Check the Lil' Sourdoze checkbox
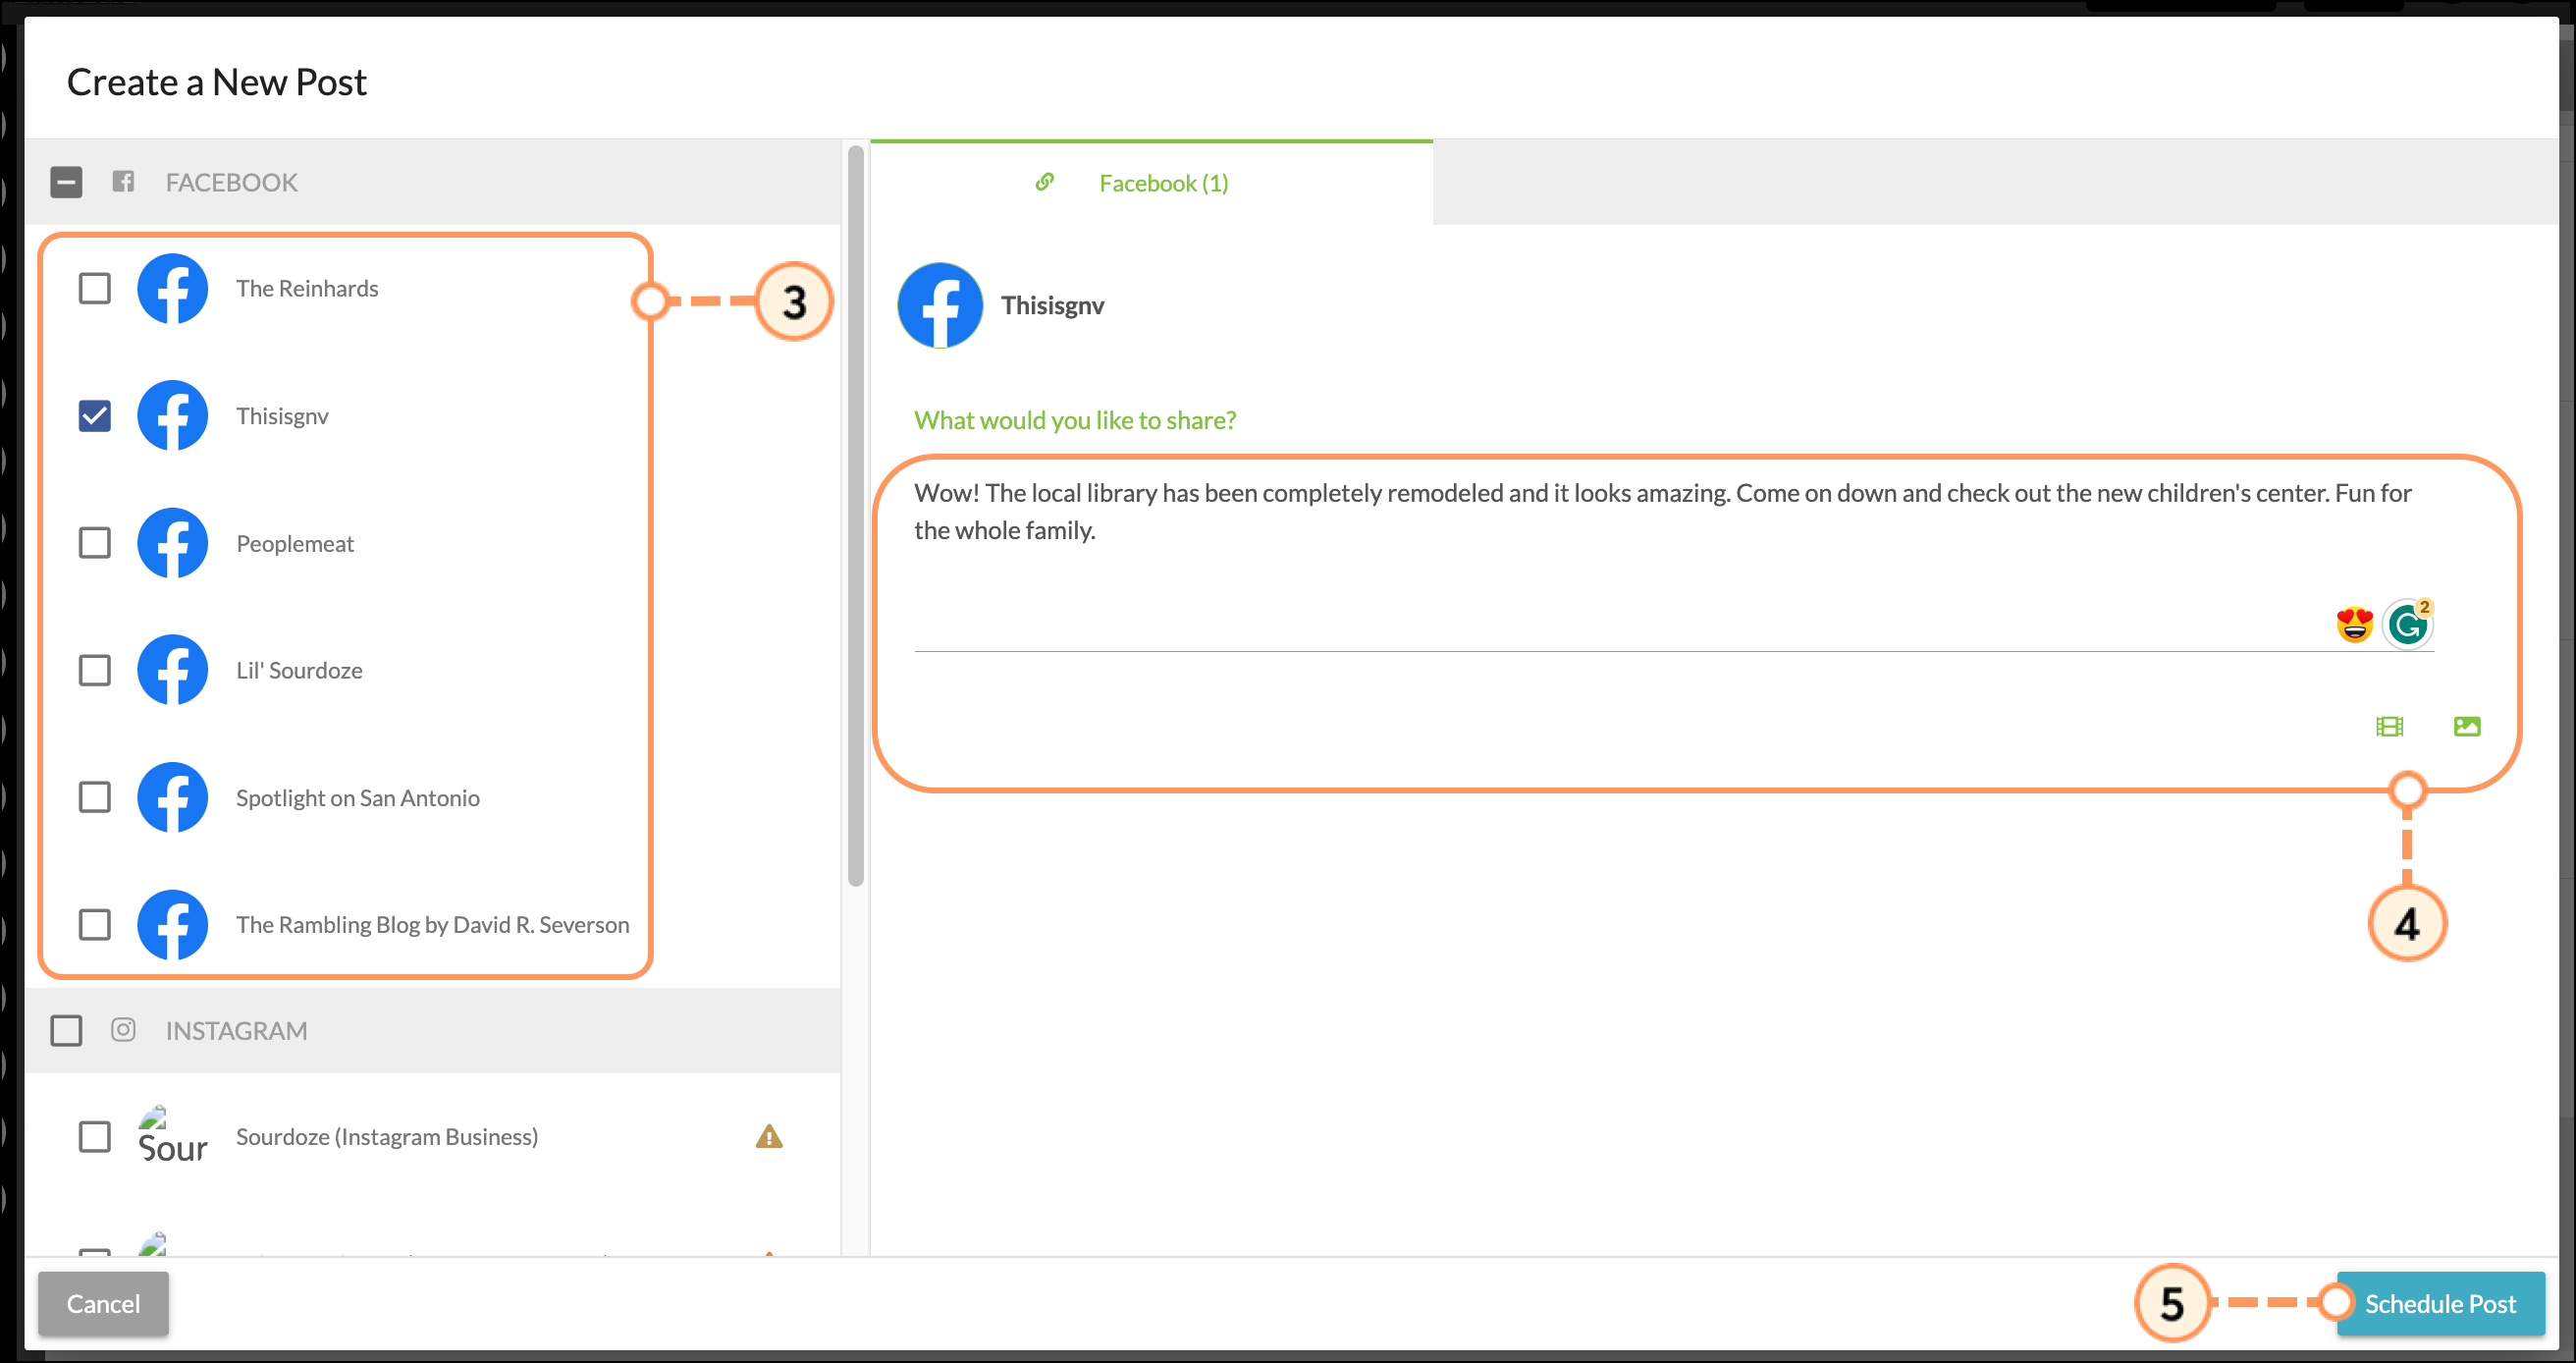Image resolution: width=2576 pixels, height=1363 pixels. pyautogui.click(x=95, y=670)
